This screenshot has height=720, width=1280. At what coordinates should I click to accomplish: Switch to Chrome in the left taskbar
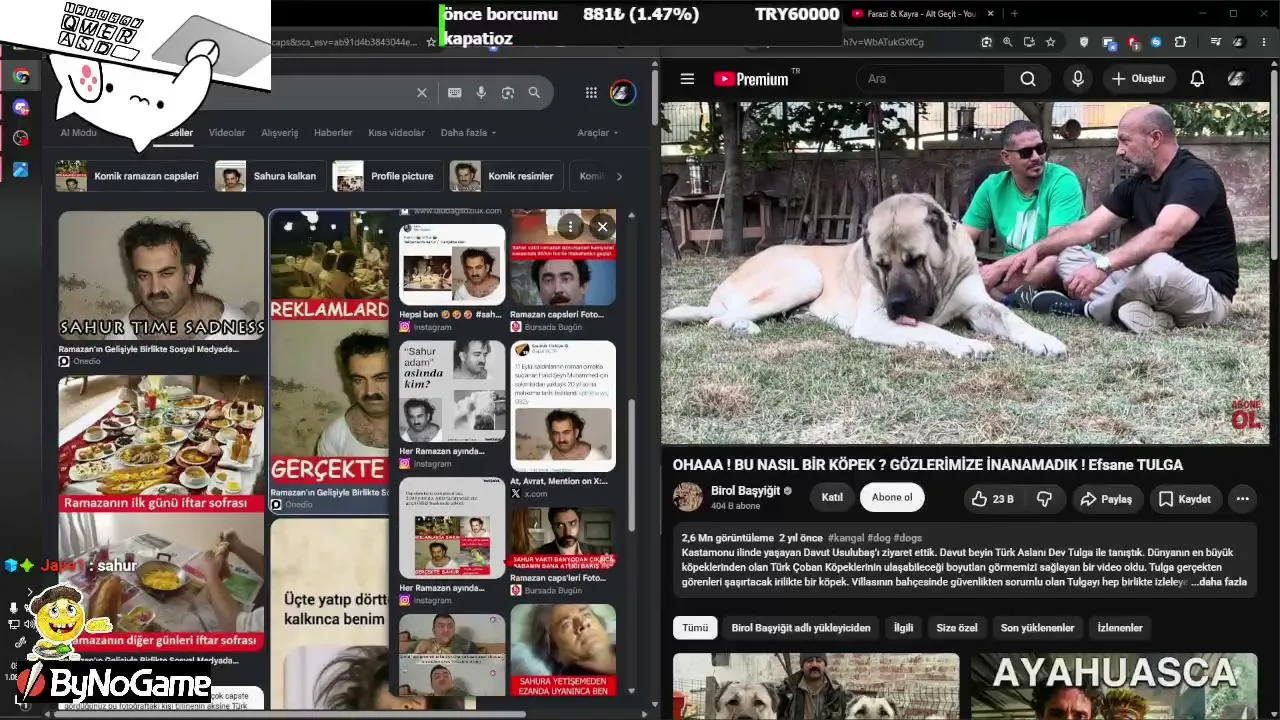(21, 77)
